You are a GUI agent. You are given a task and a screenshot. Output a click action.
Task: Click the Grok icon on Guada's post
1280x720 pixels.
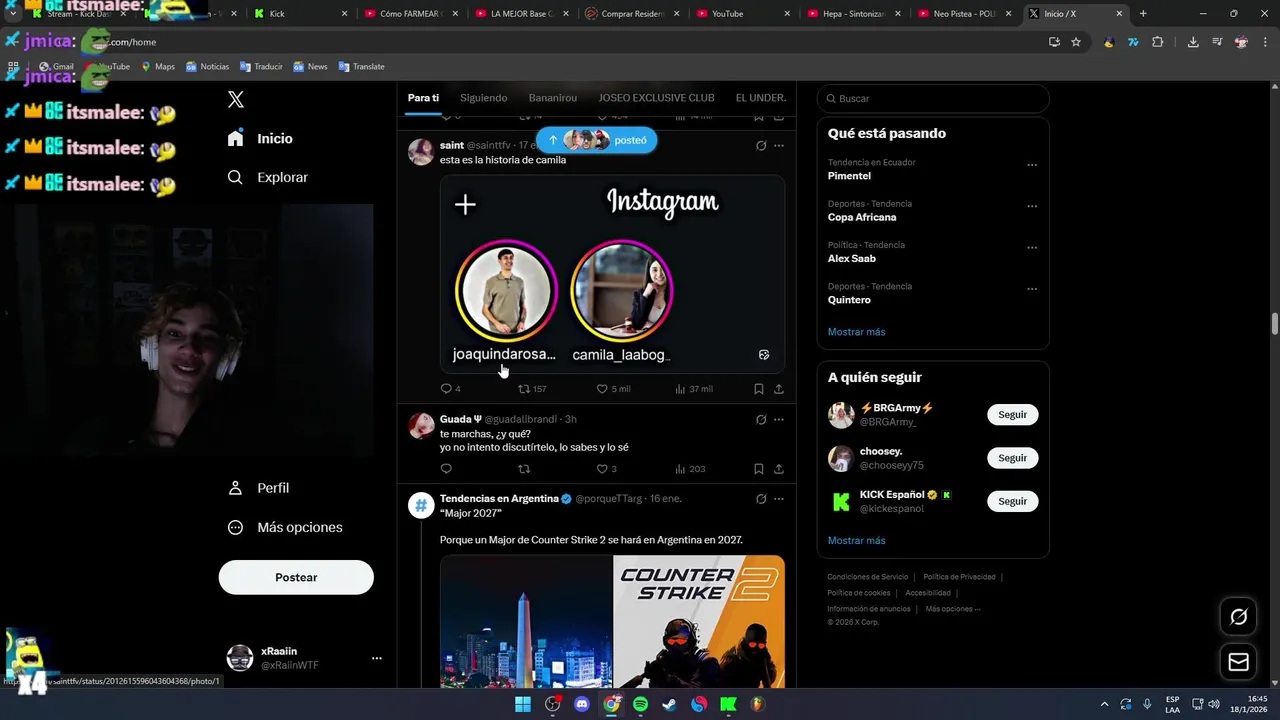761,420
